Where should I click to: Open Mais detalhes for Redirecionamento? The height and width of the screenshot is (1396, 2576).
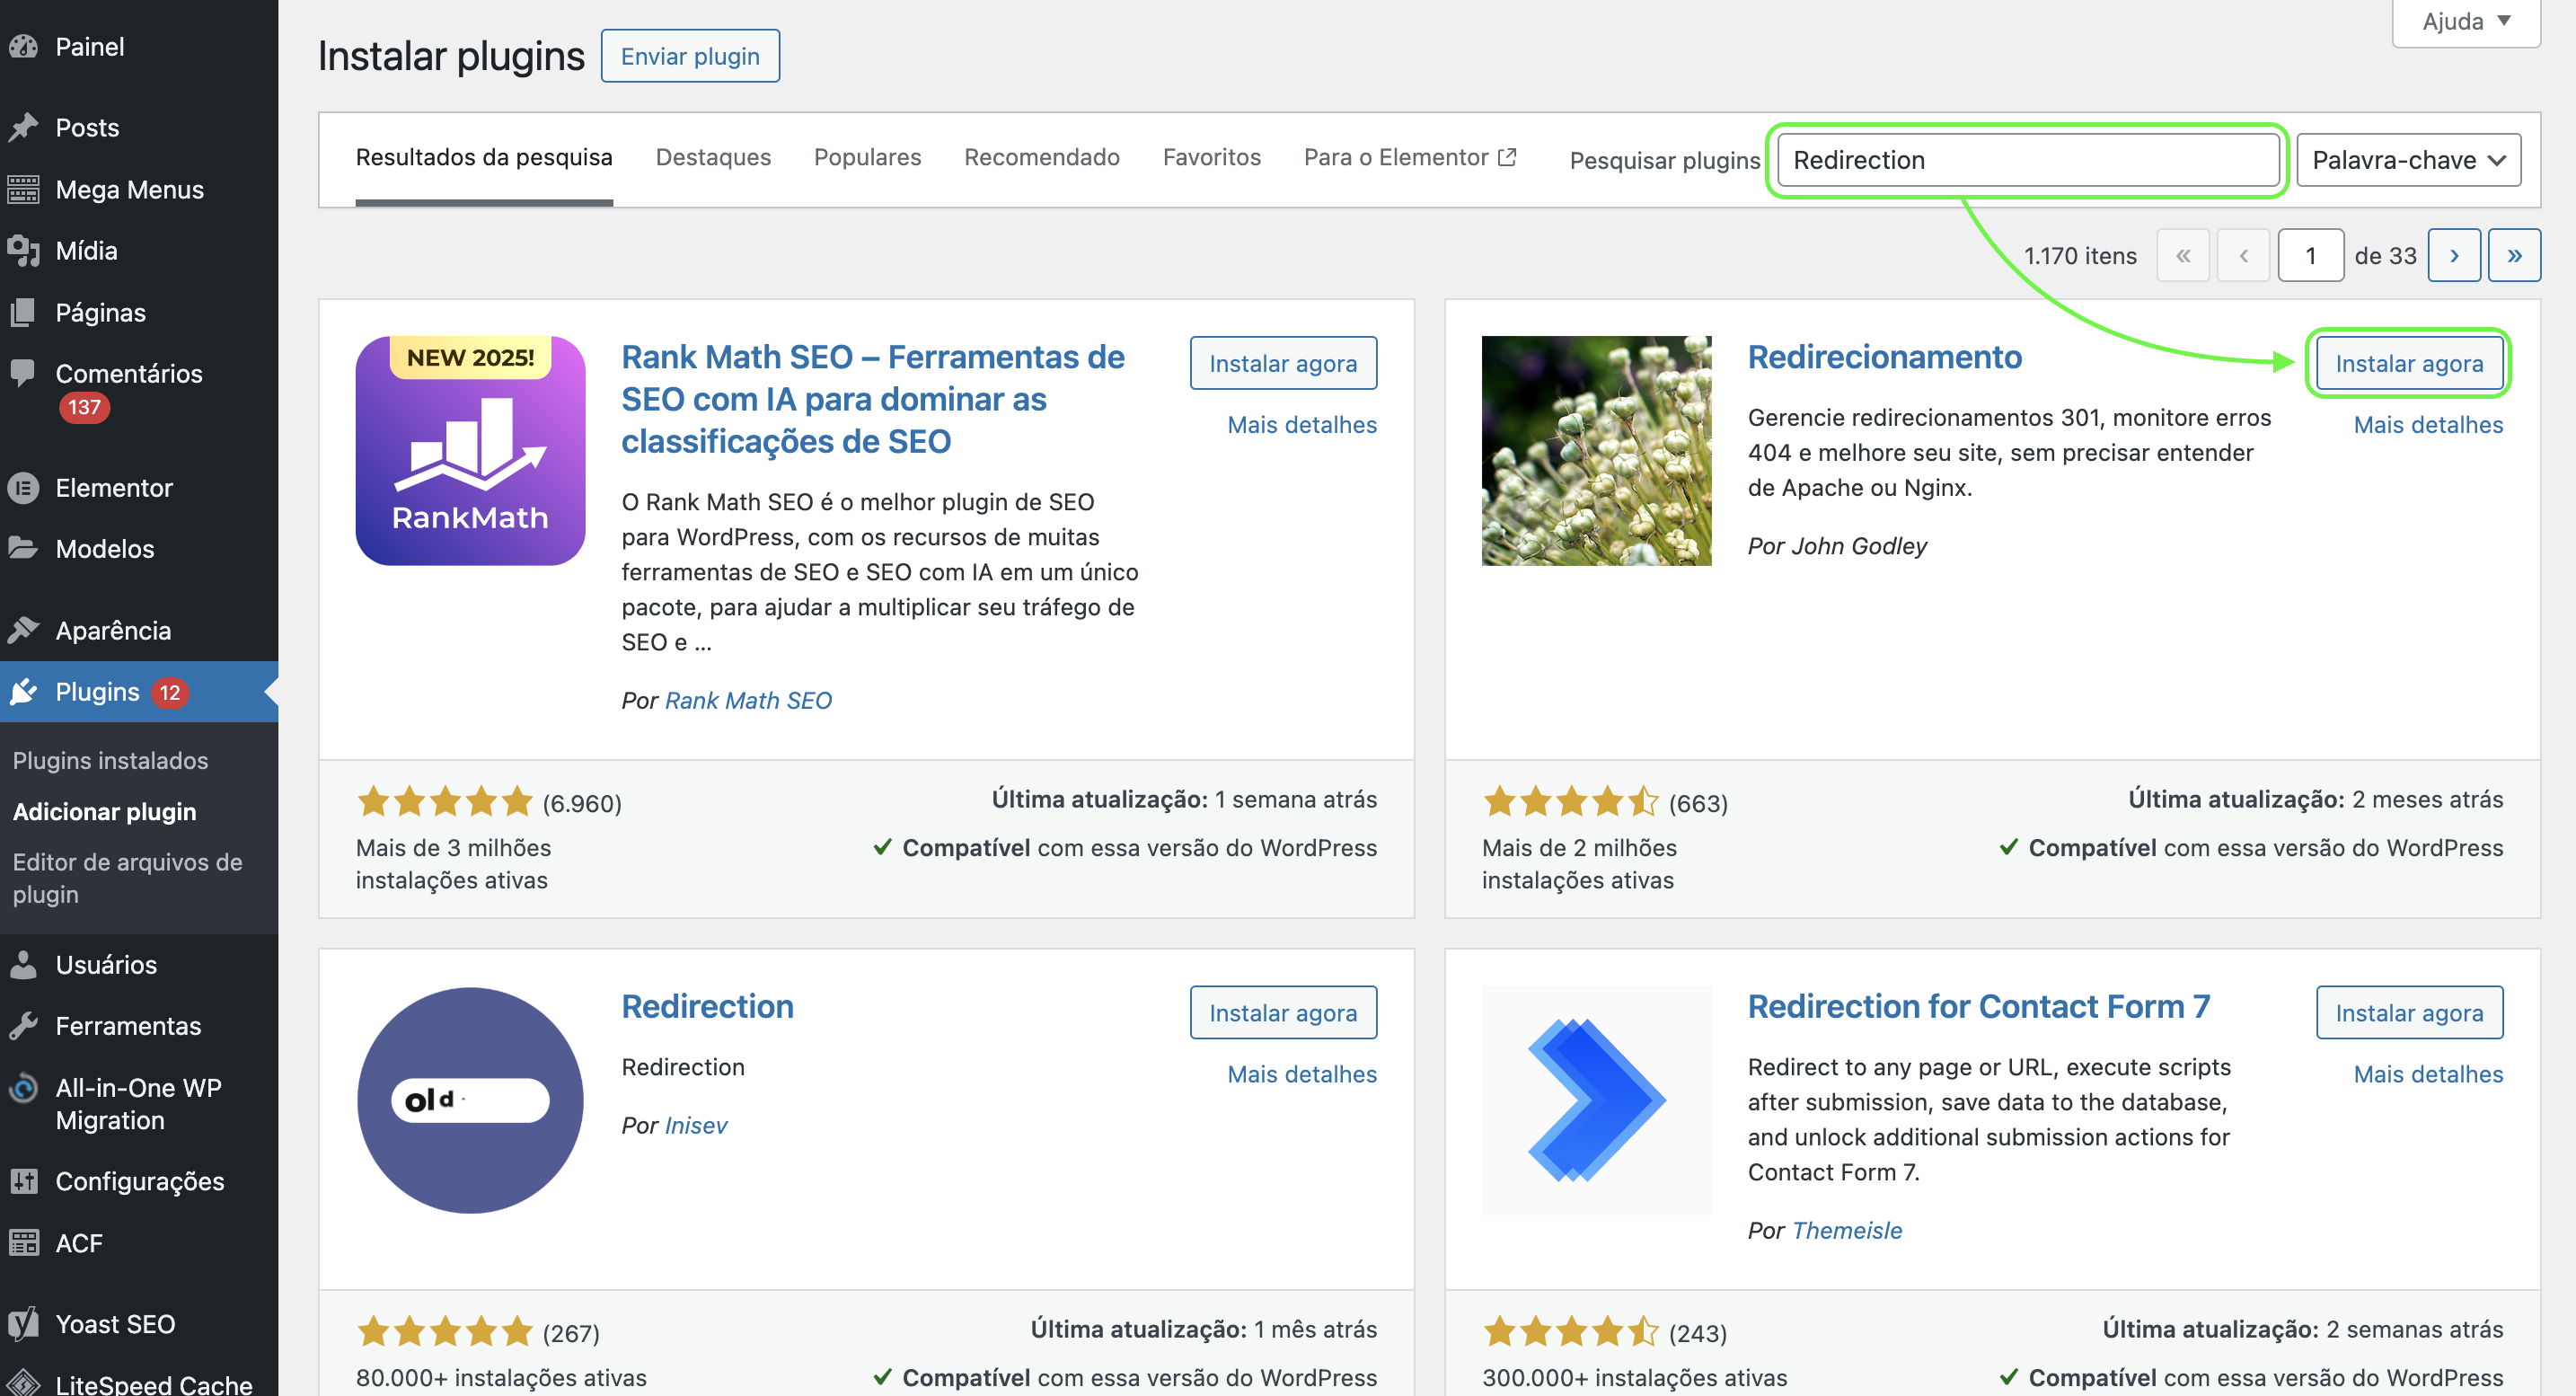[2428, 424]
